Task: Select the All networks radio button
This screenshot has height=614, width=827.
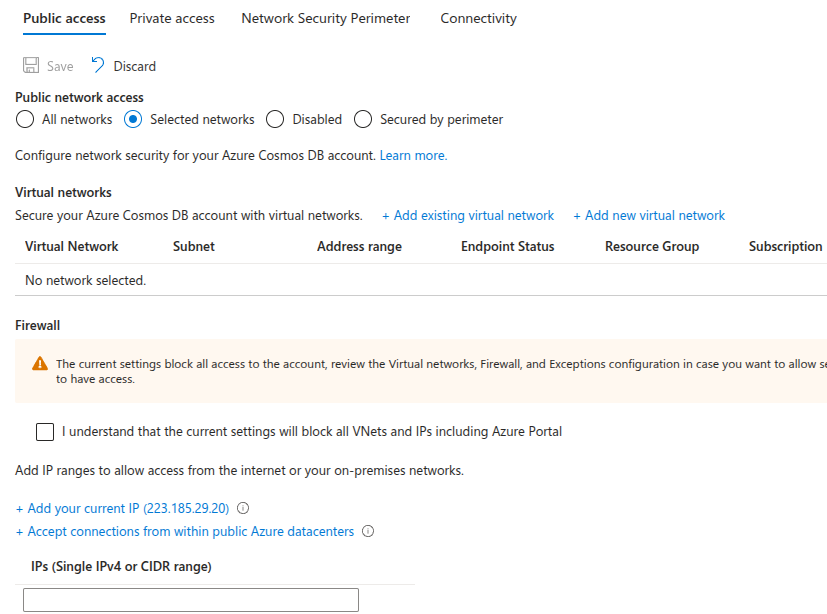Action: coord(24,119)
